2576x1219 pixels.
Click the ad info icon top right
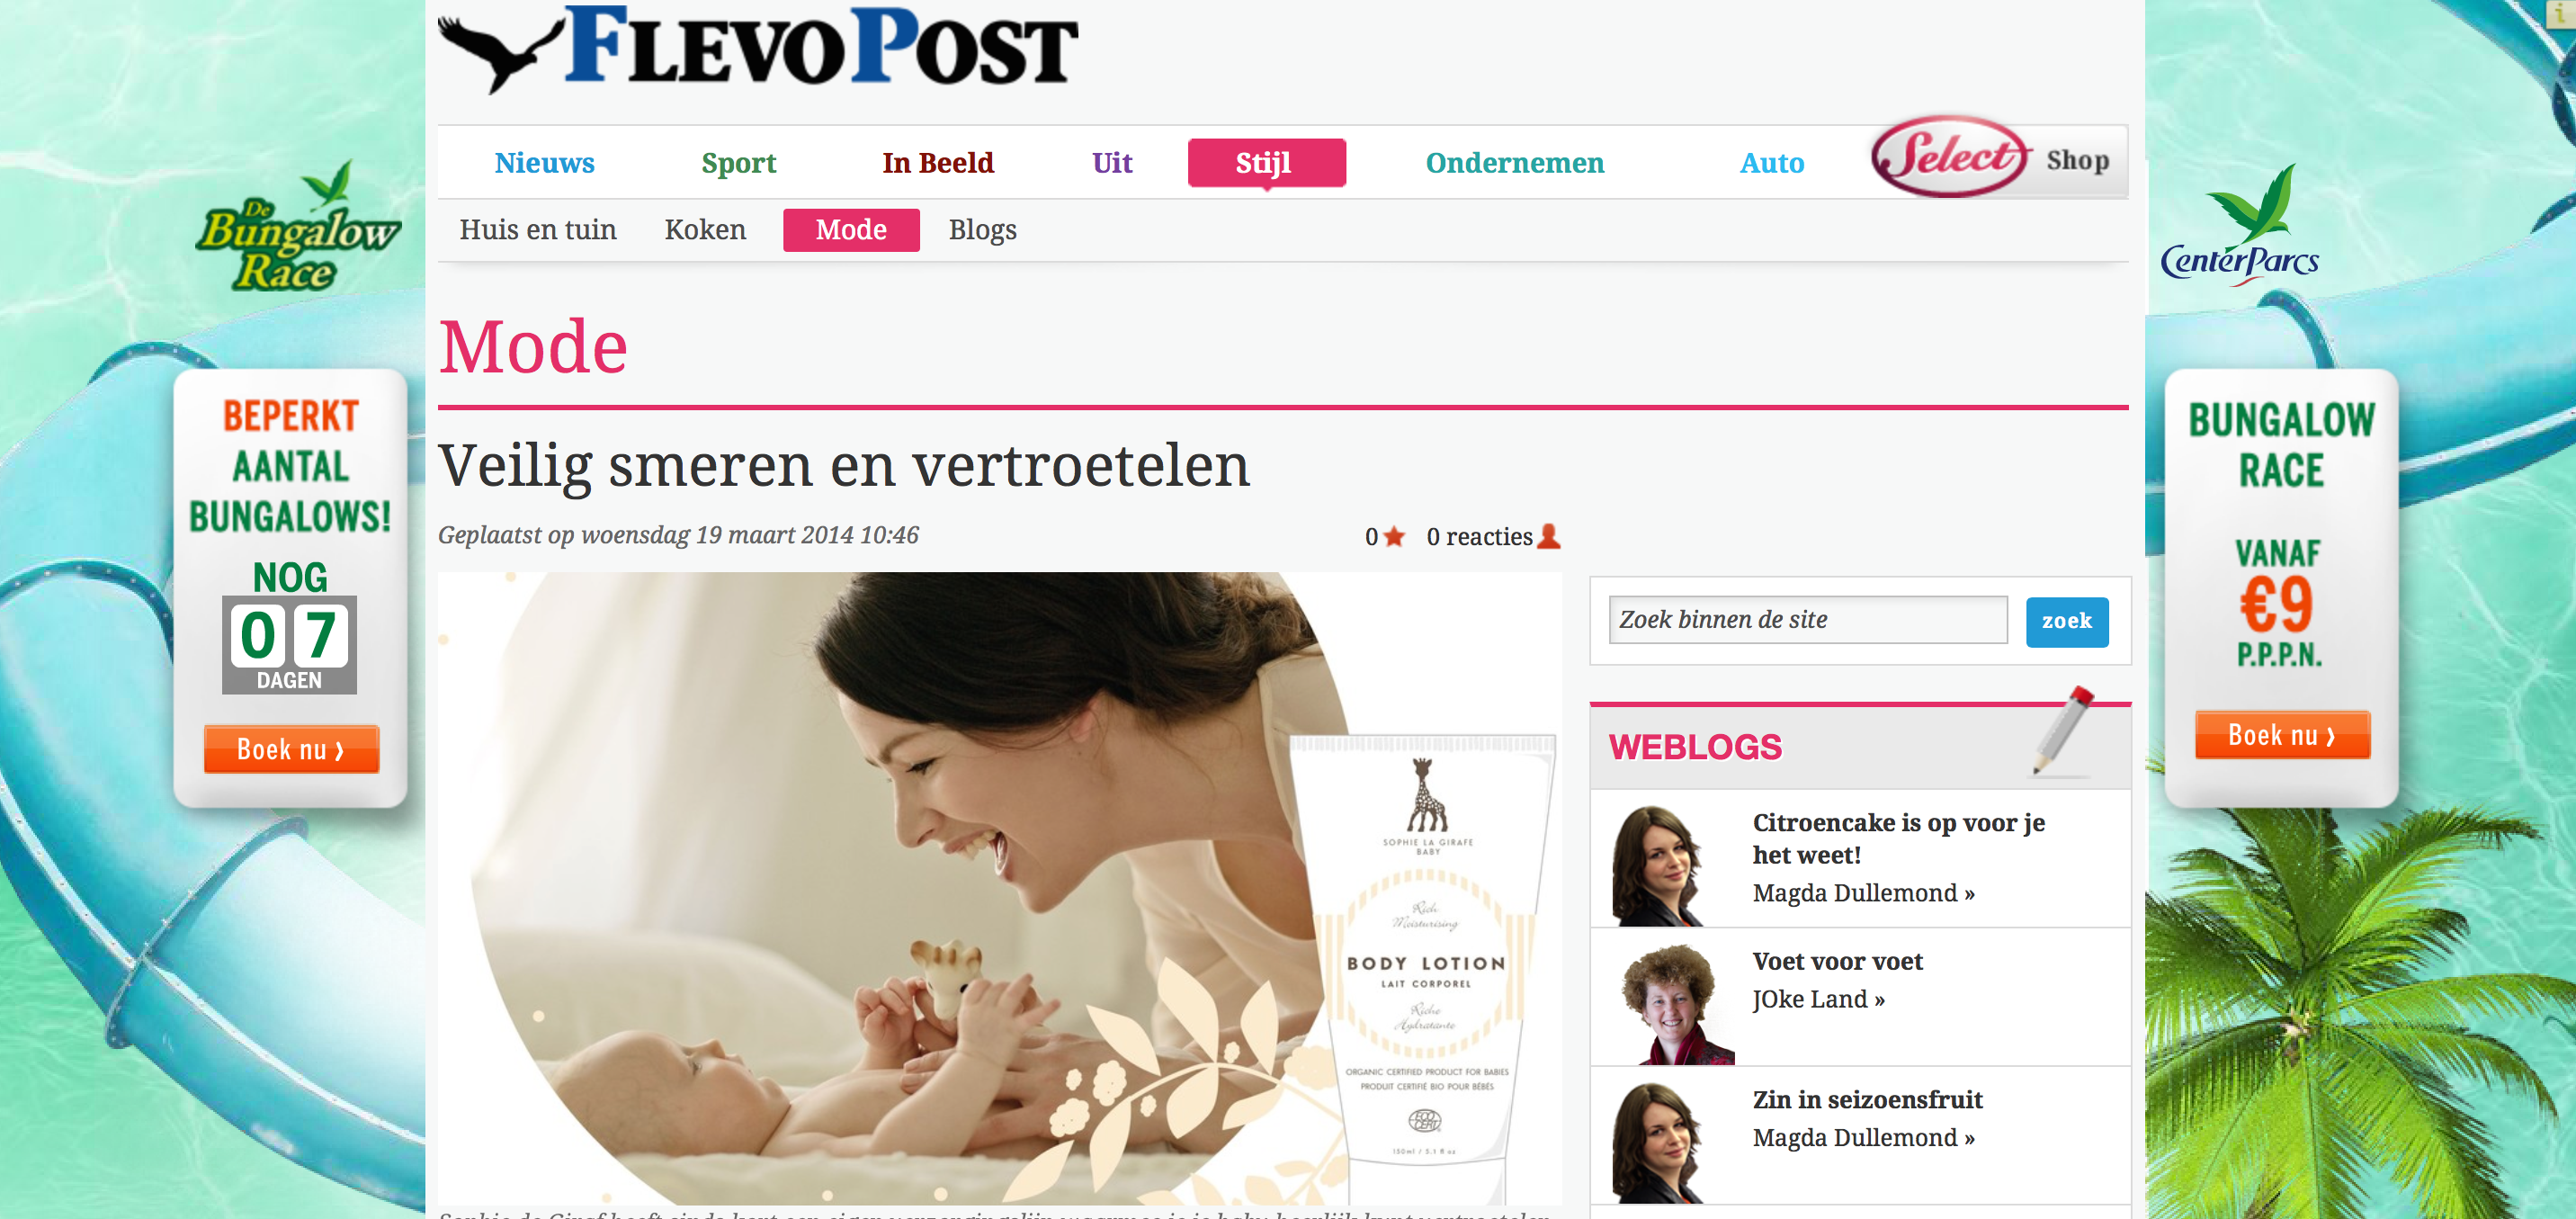click(x=2566, y=13)
